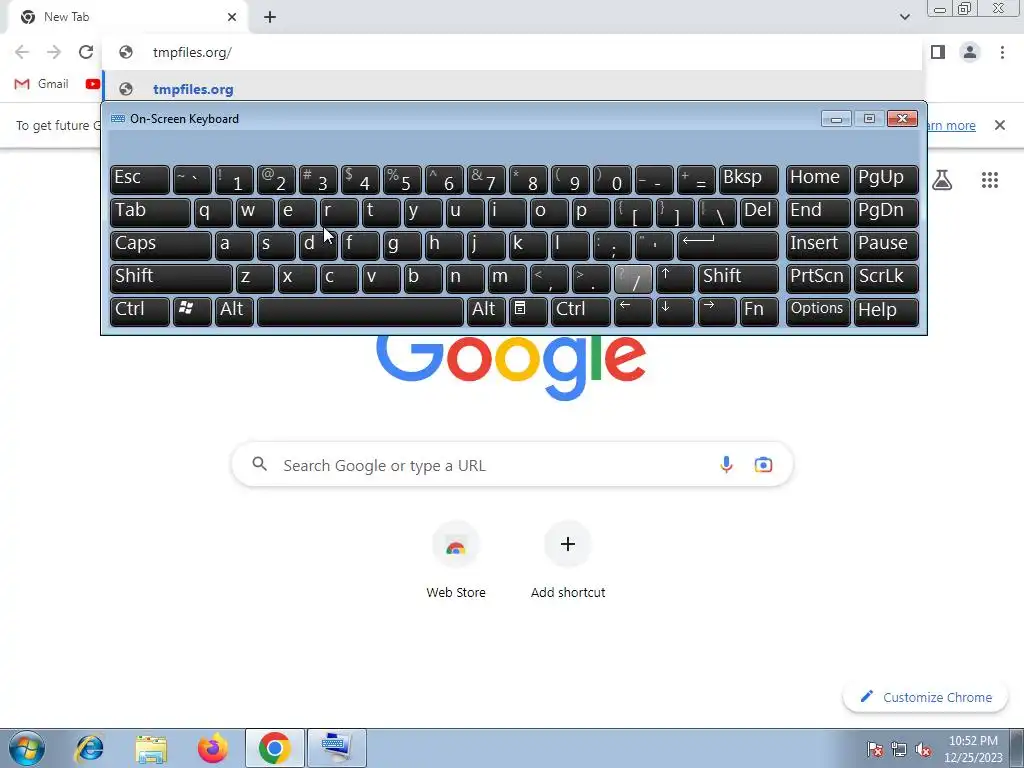Select the New Tab browser tab
Screen dimensions: 1024x768
pyautogui.click(x=127, y=17)
